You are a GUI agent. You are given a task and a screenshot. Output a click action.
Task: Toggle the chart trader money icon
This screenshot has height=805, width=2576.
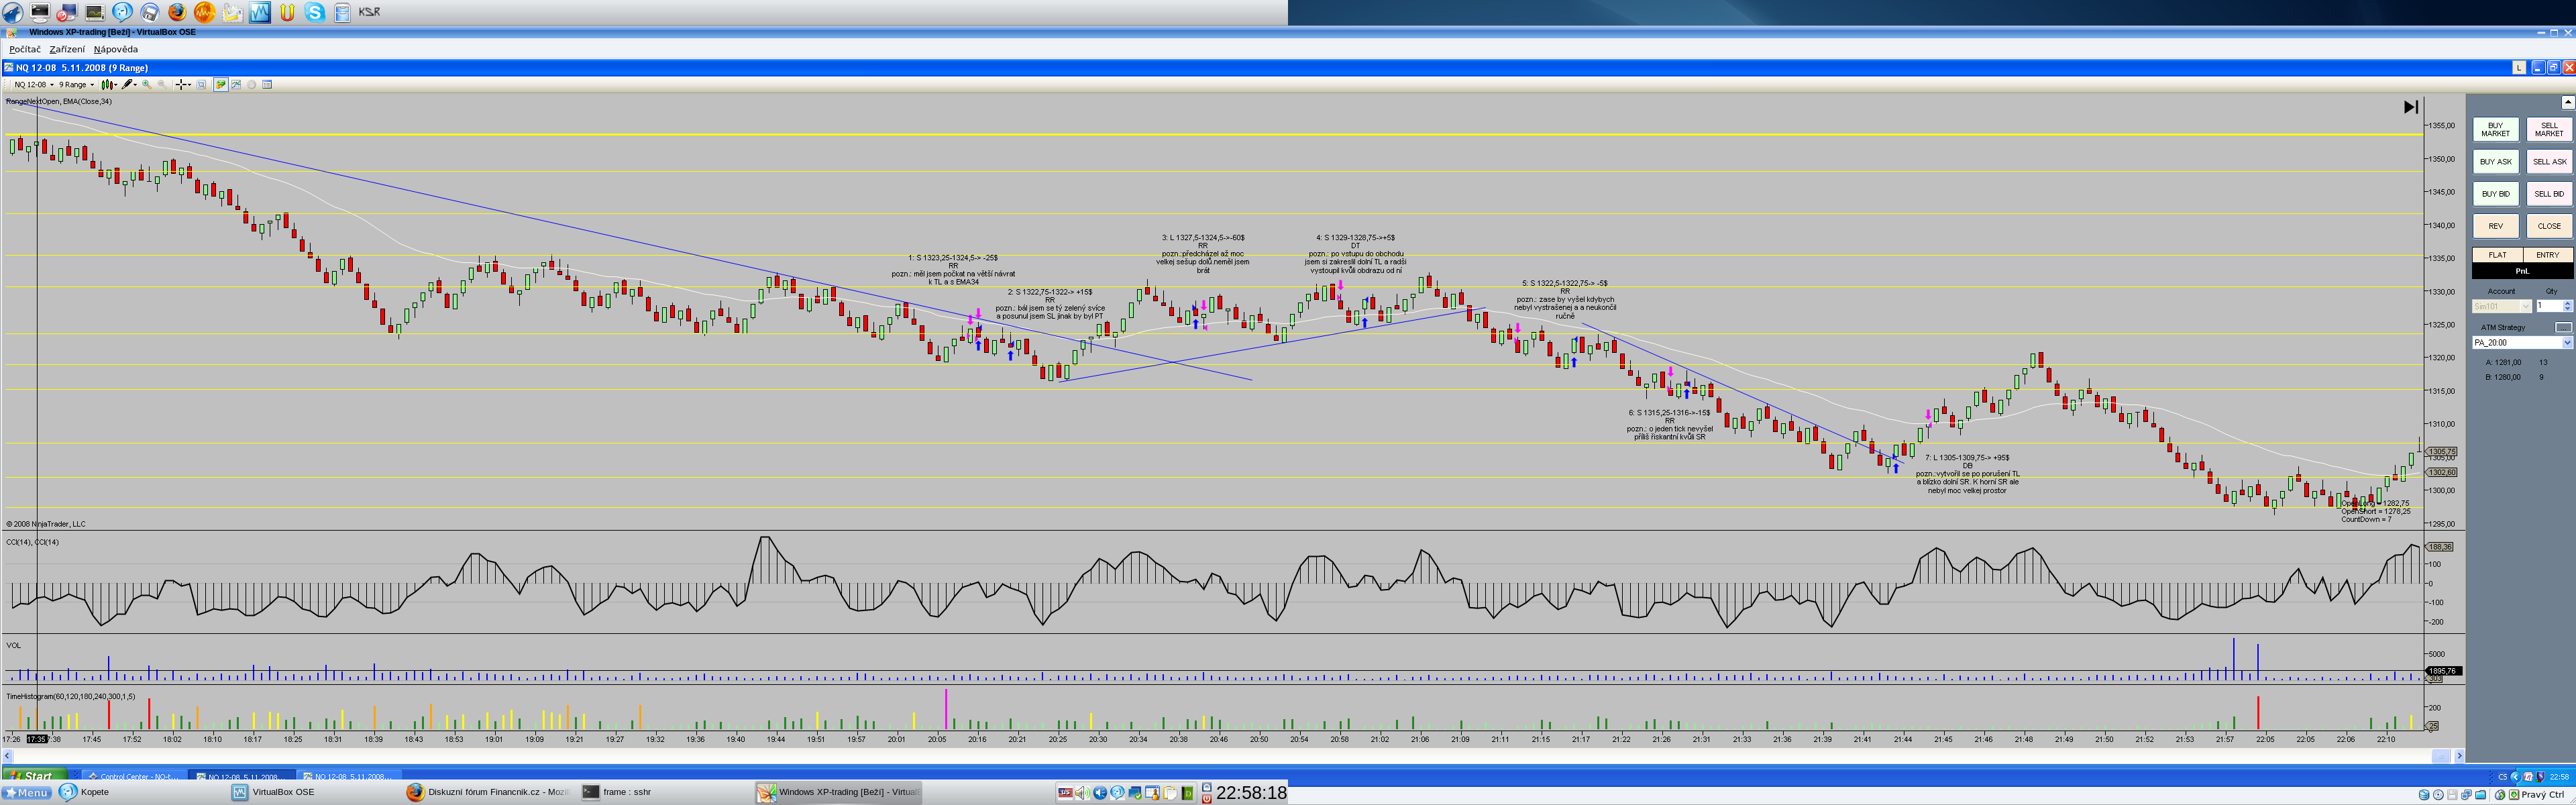(221, 85)
